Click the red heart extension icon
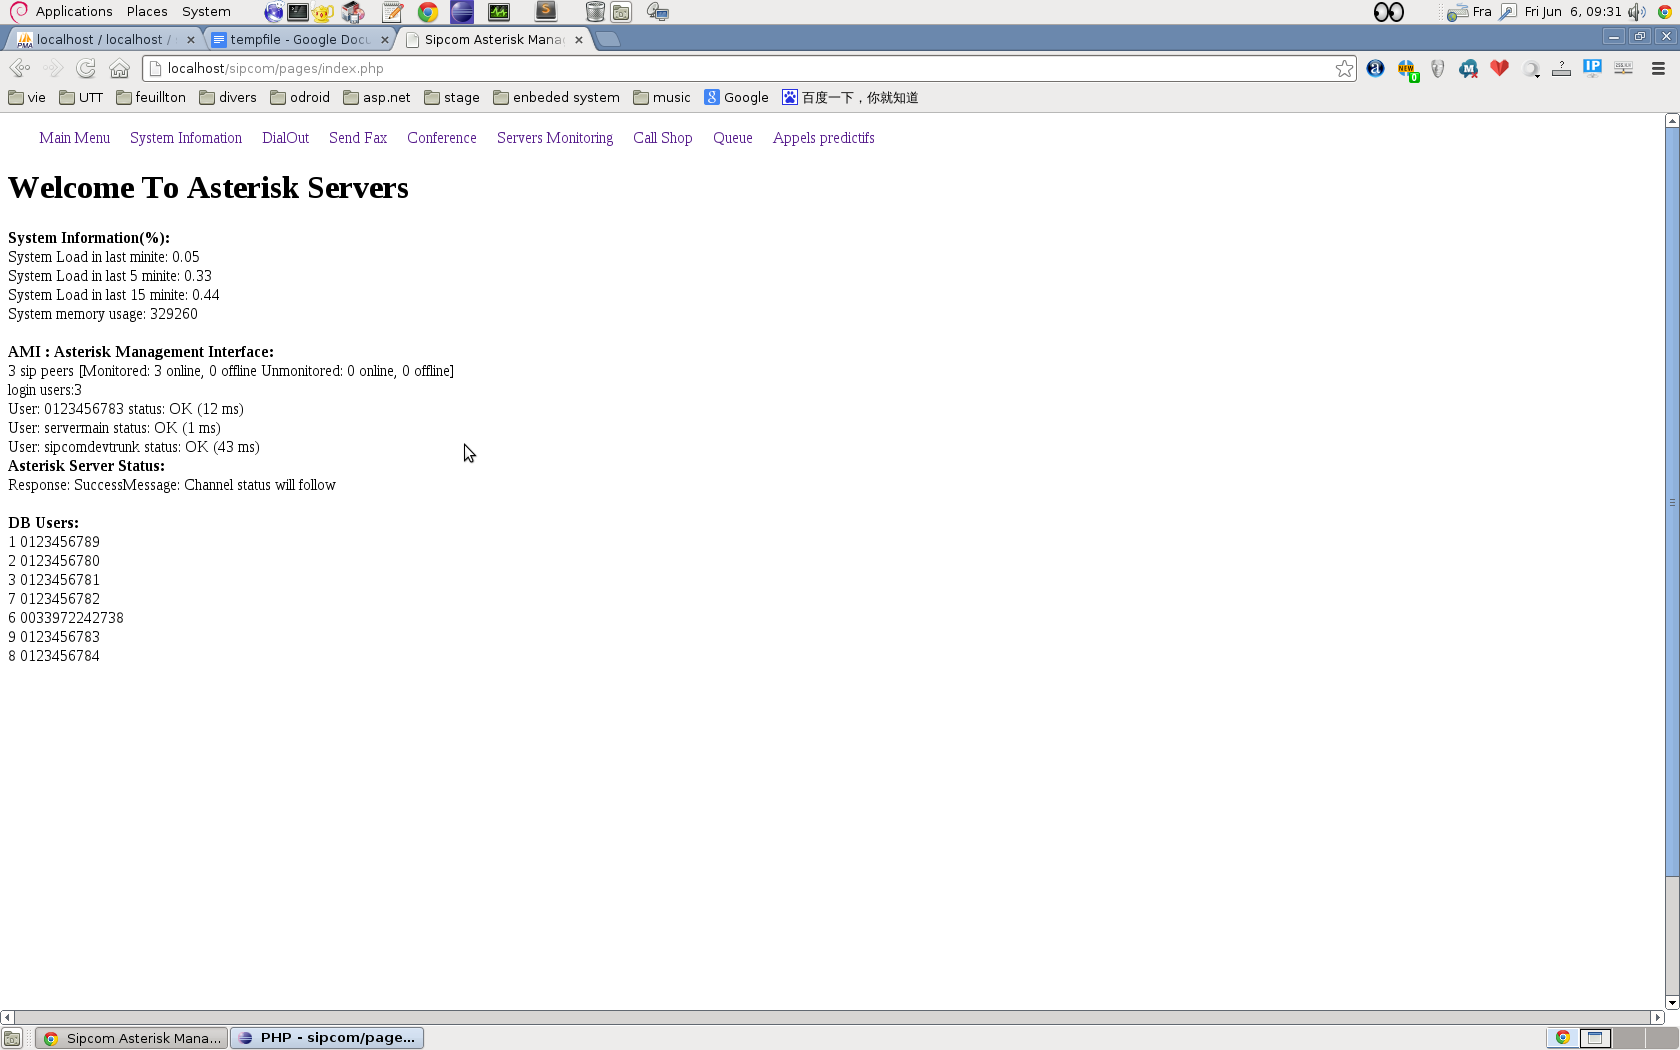This screenshot has height=1050, width=1680. (1499, 68)
